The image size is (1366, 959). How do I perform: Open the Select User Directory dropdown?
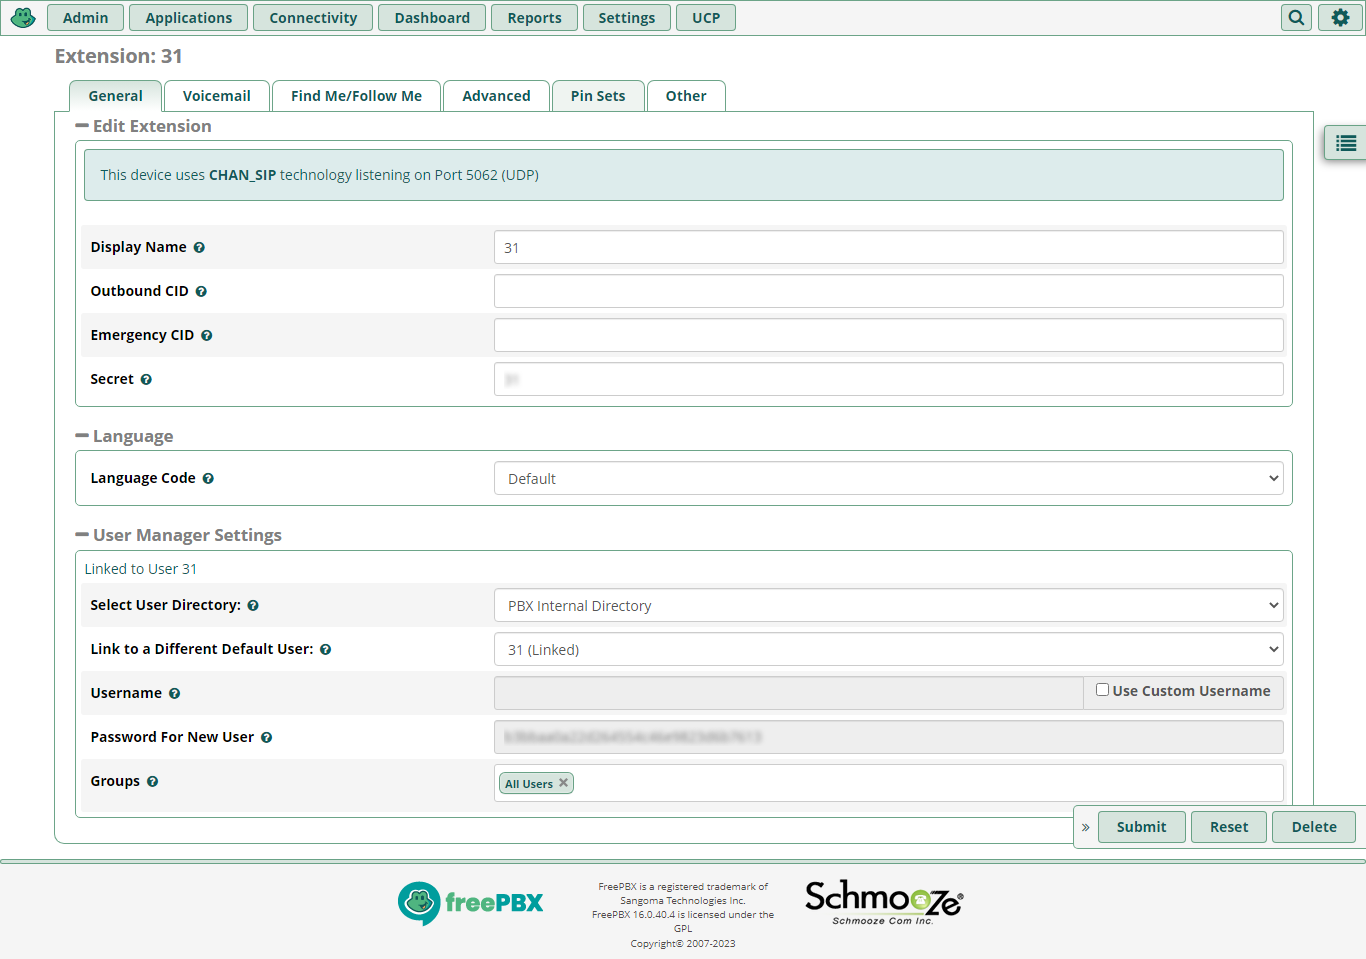point(888,606)
